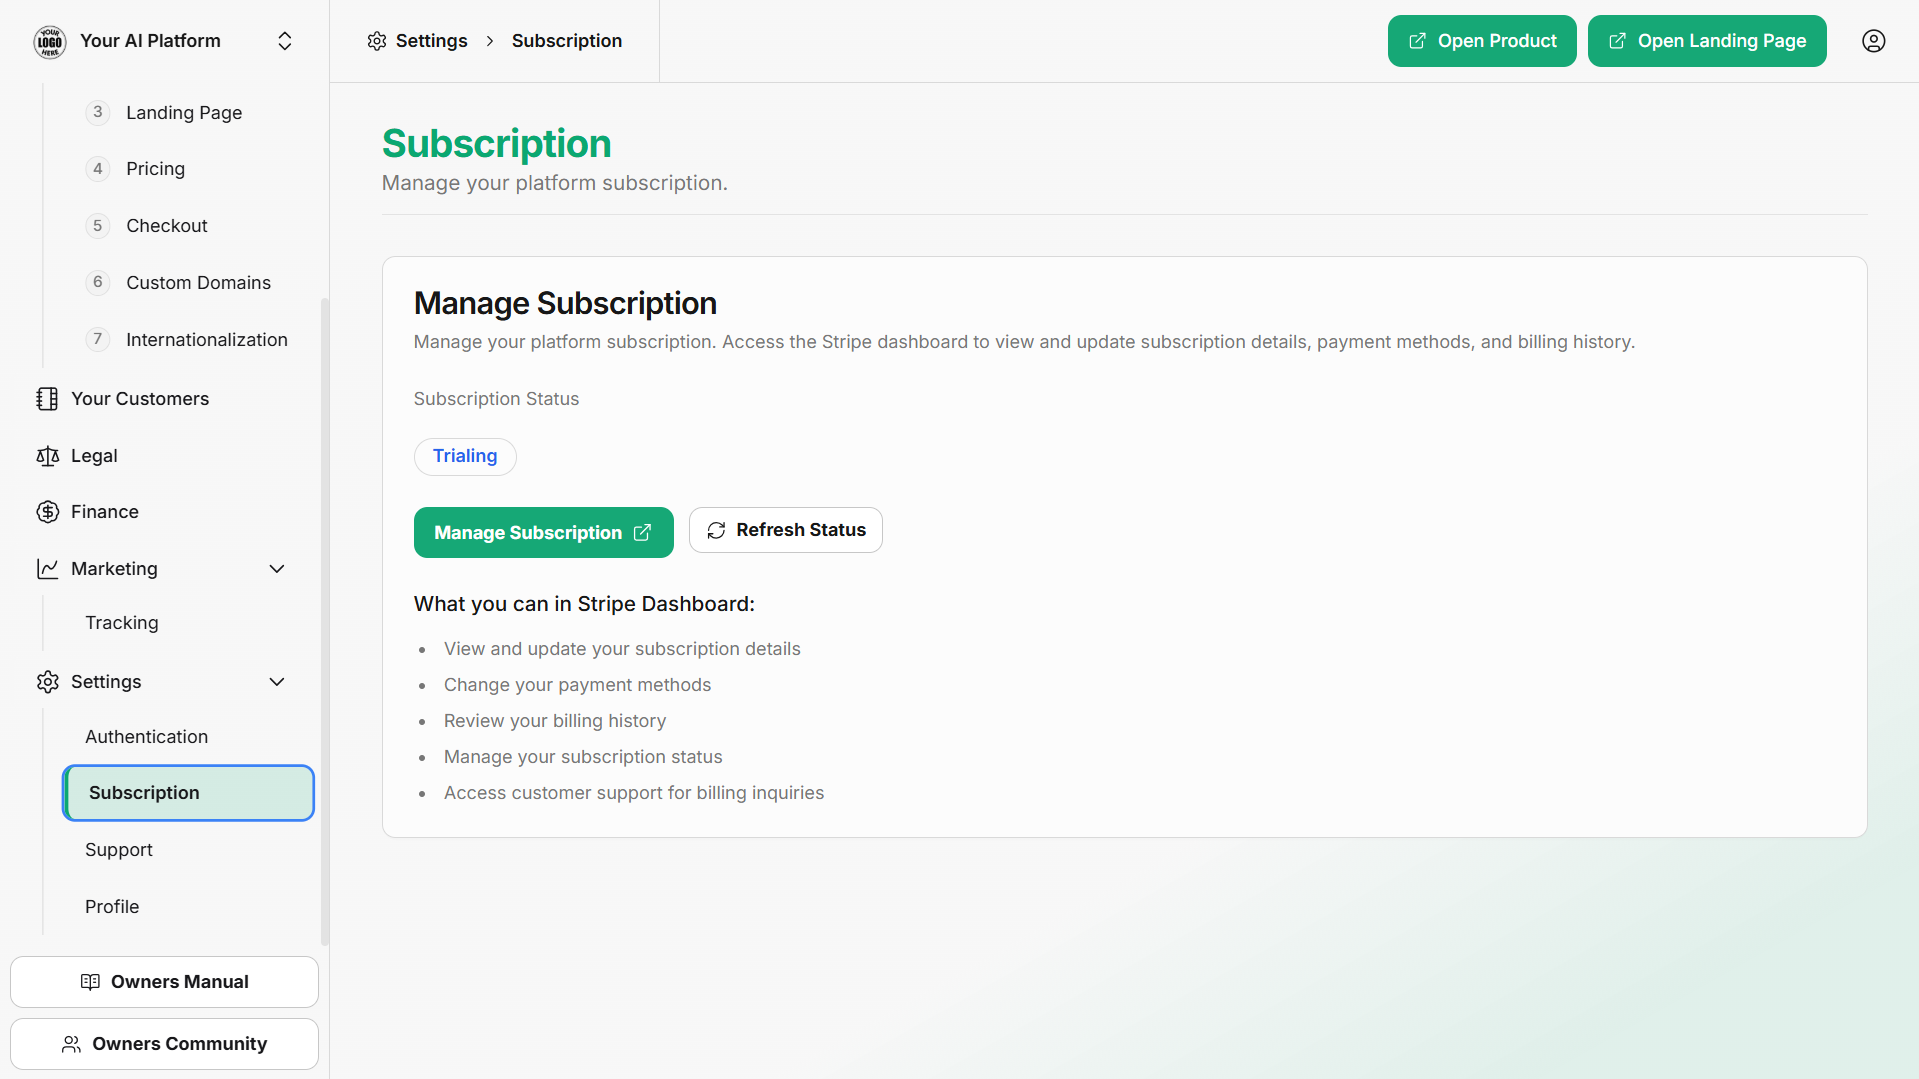1919x1079 pixels.
Task: Open Profile settings page
Action: pyautogui.click(x=112, y=907)
